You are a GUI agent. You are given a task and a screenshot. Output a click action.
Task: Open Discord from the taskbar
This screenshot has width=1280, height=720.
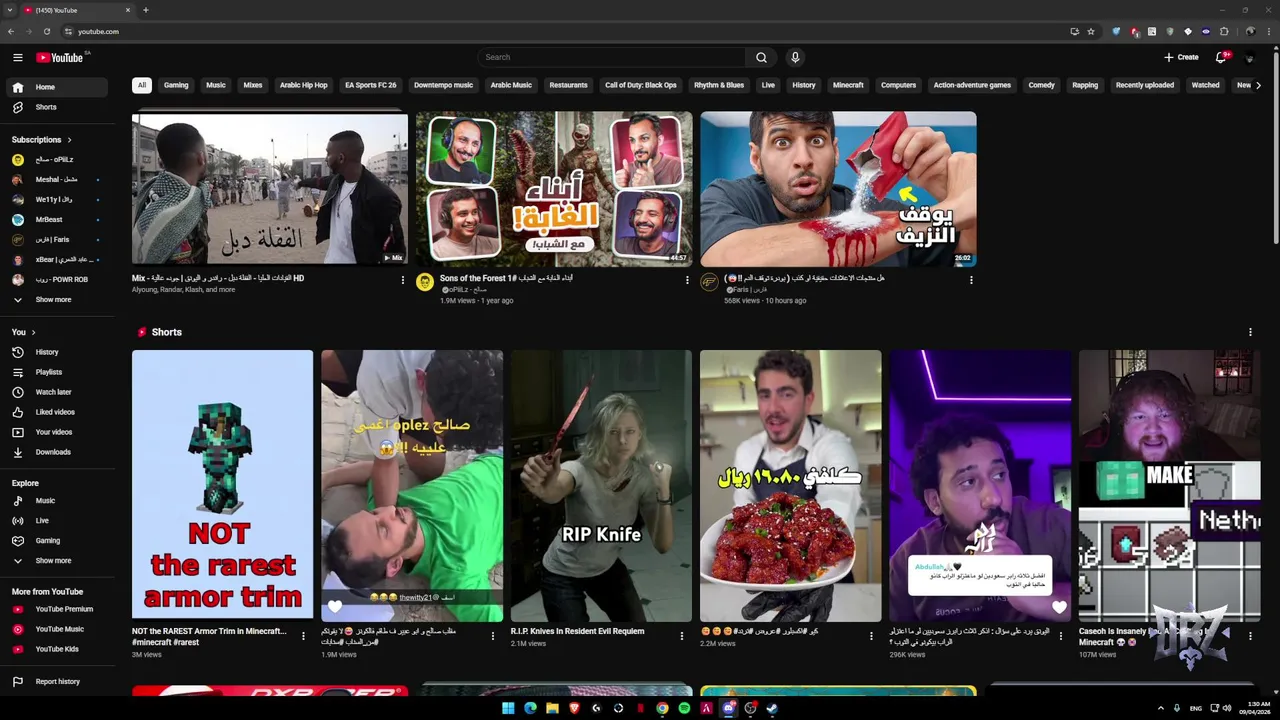click(x=728, y=708)
